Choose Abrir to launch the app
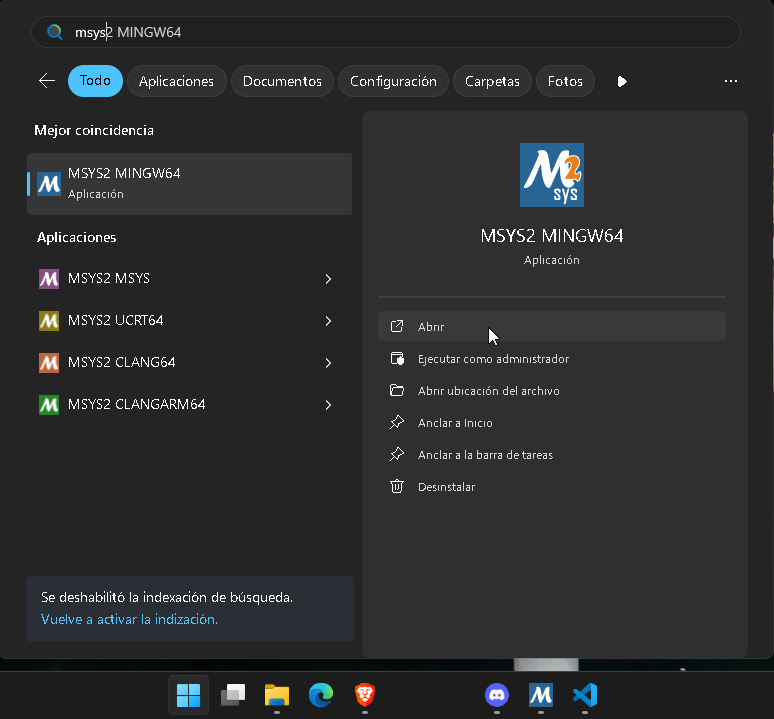The height and width of the screenshot is (719, 774). click(x=551, y=326)
